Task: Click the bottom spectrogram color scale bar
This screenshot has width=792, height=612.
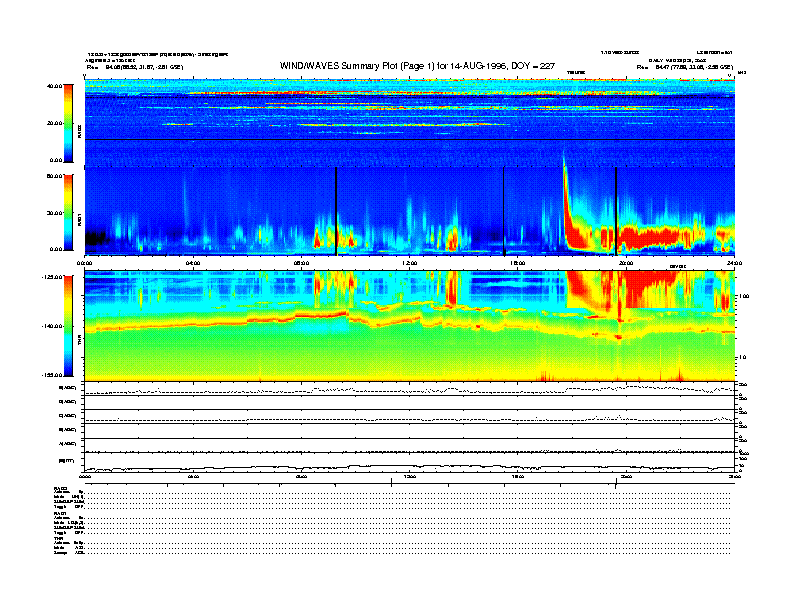Action: click(x=68, y=325)
